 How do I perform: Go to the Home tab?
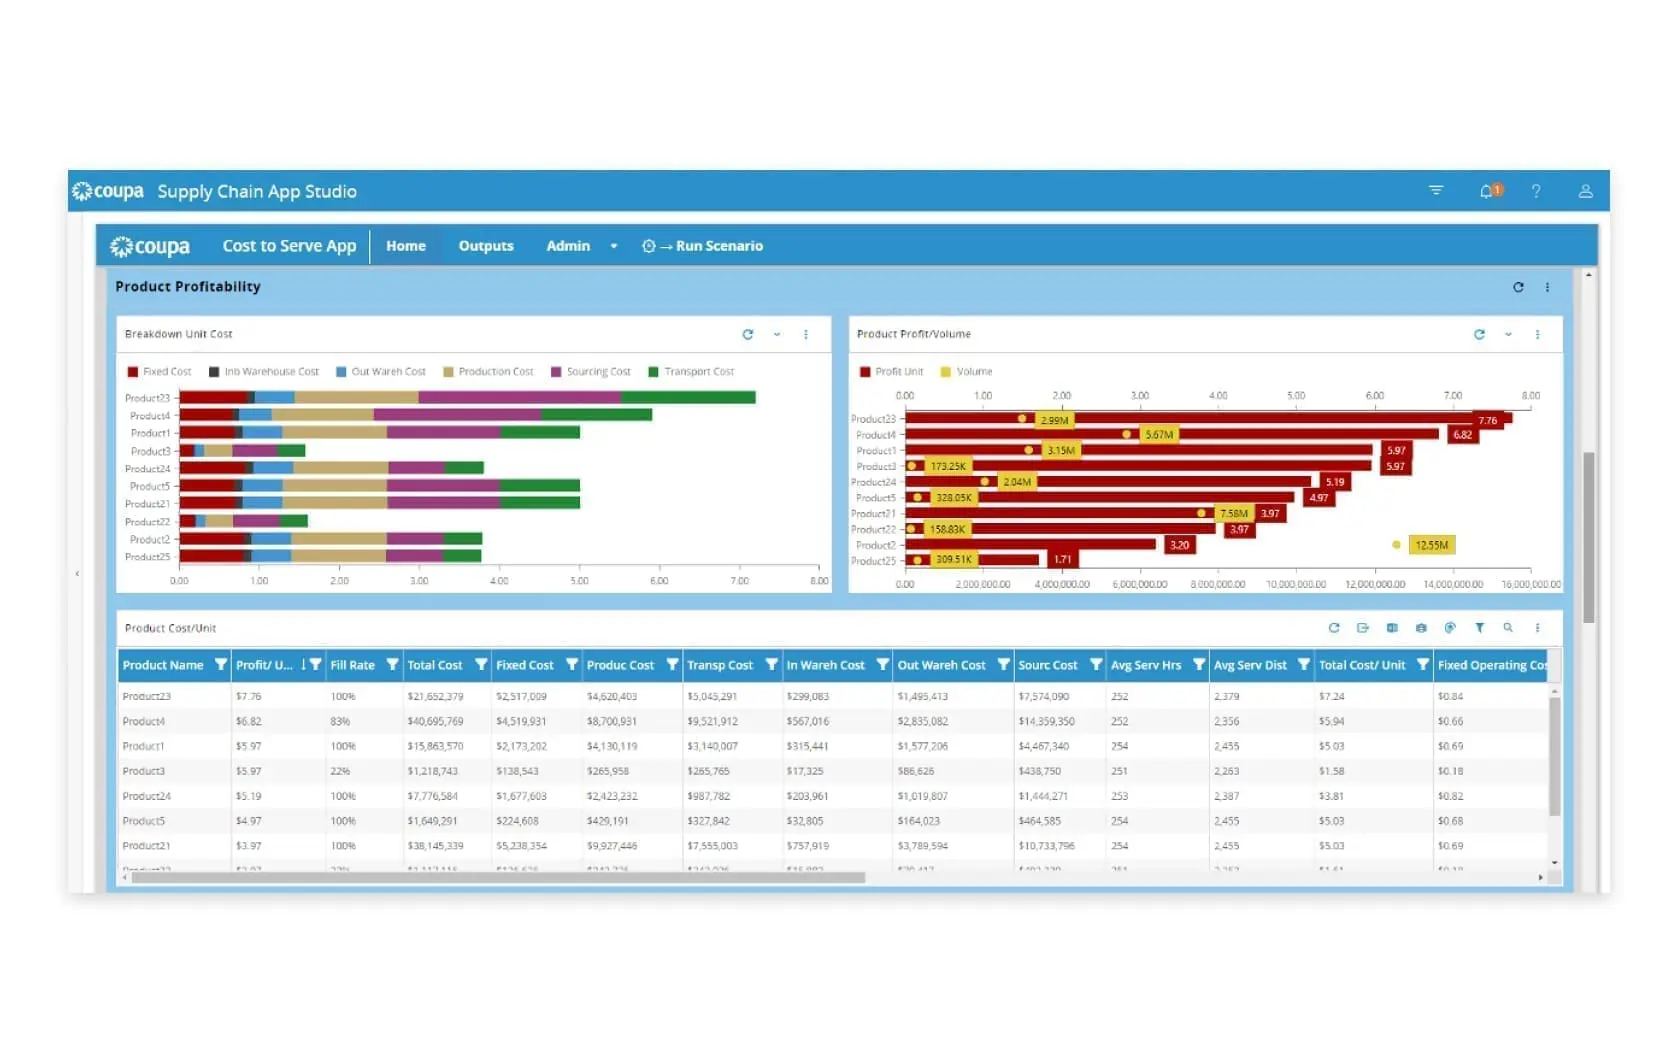point(406,246)
